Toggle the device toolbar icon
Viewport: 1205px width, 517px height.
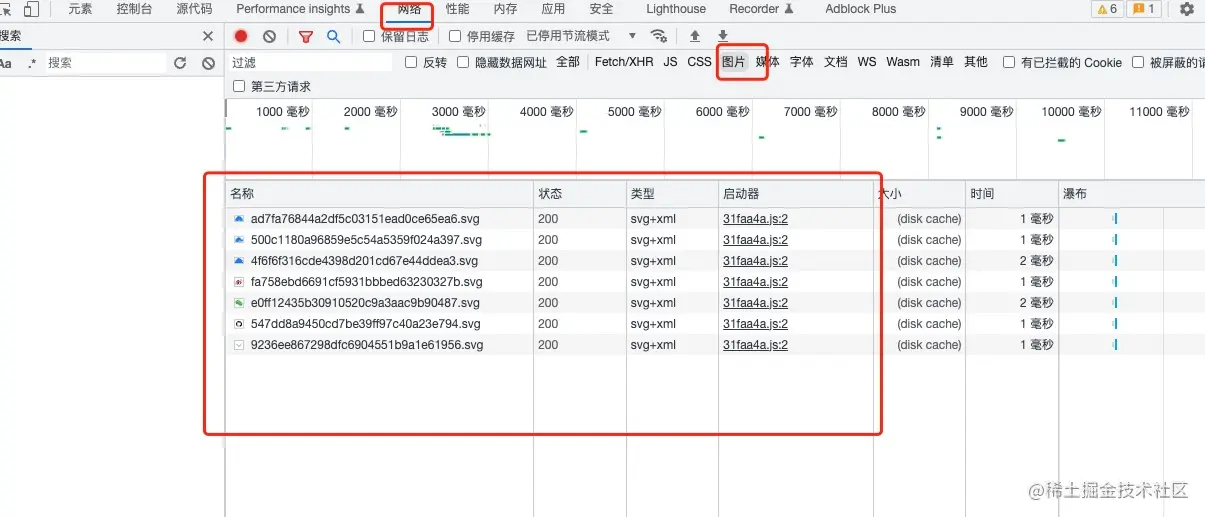pyautogui.click(x=31, y=9)
